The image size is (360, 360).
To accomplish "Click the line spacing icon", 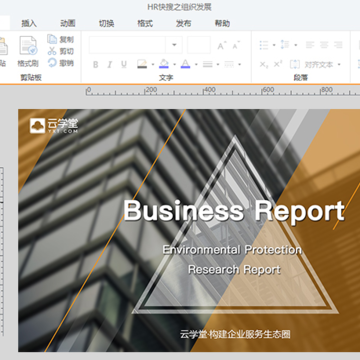I will click(x=285, y=45).
